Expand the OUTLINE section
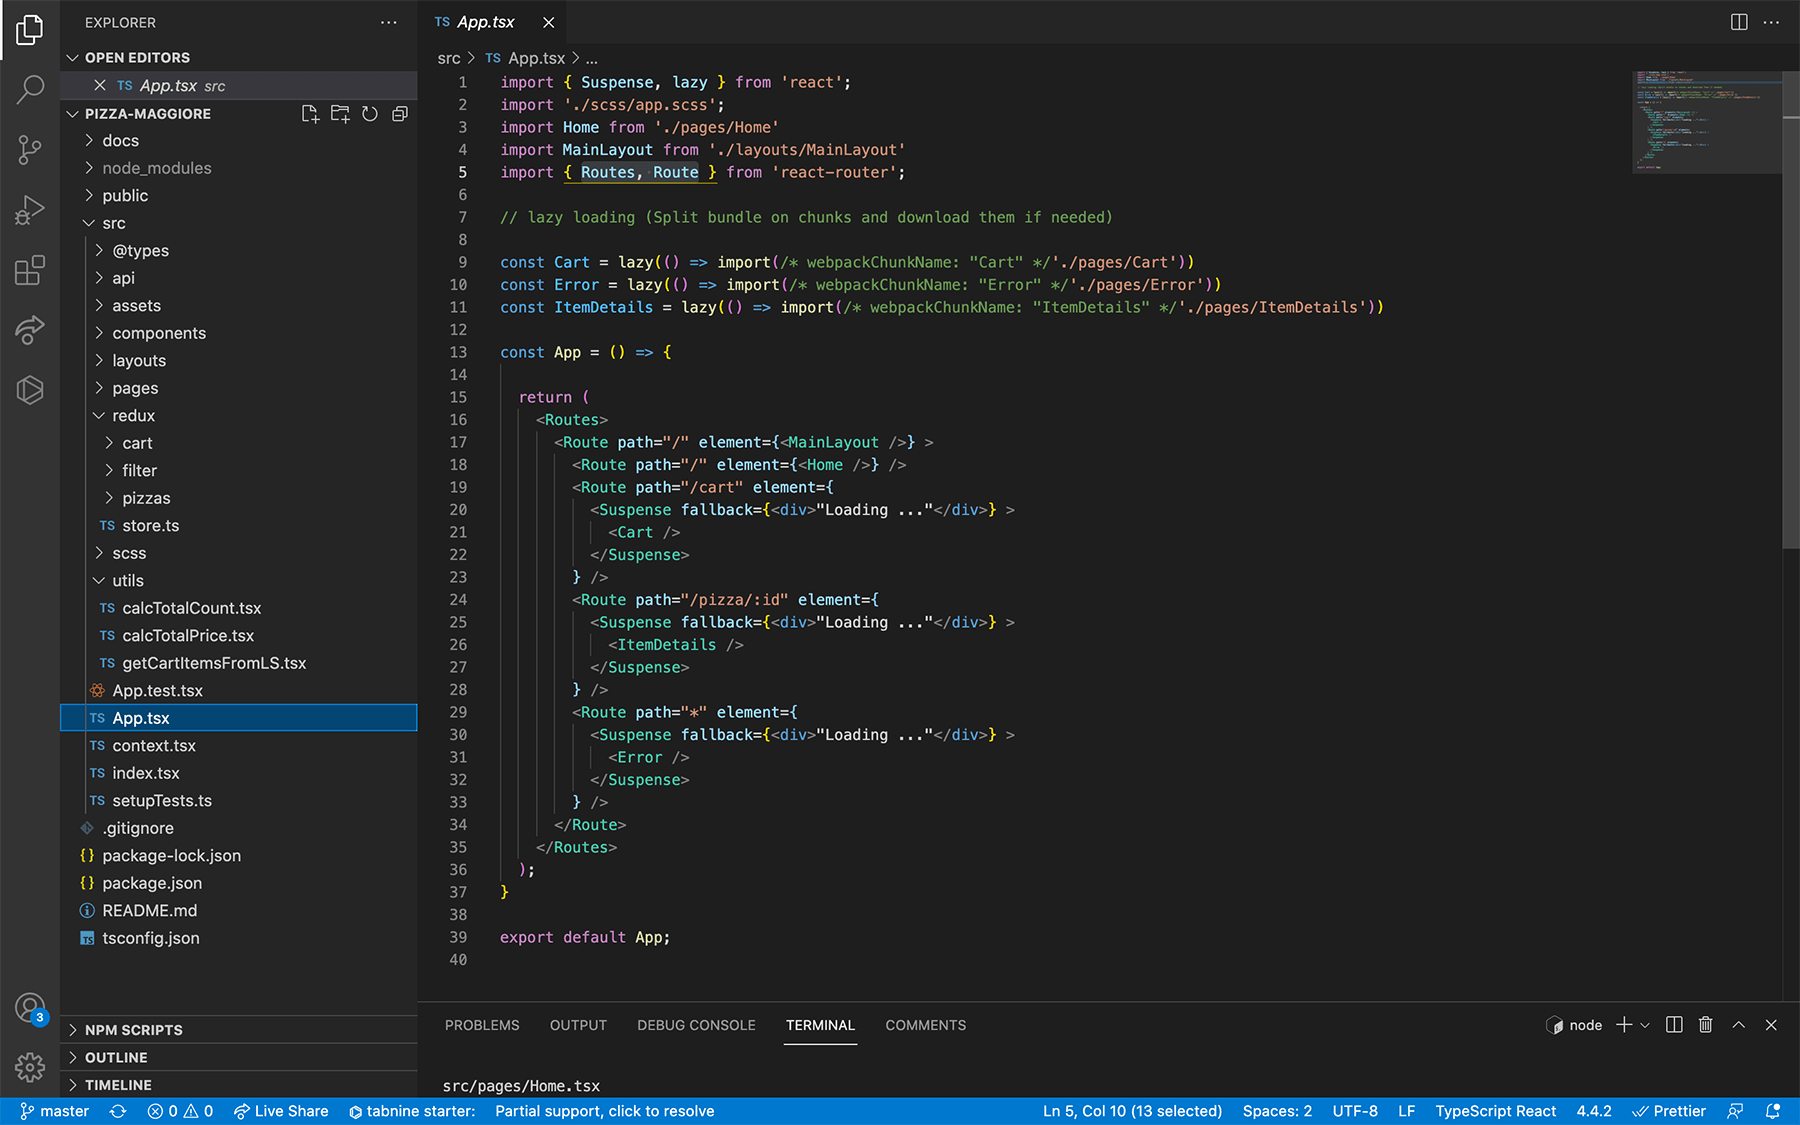Viewport: 1800px width, 1125px height. pyautogui.click(x=238, y=1058)
